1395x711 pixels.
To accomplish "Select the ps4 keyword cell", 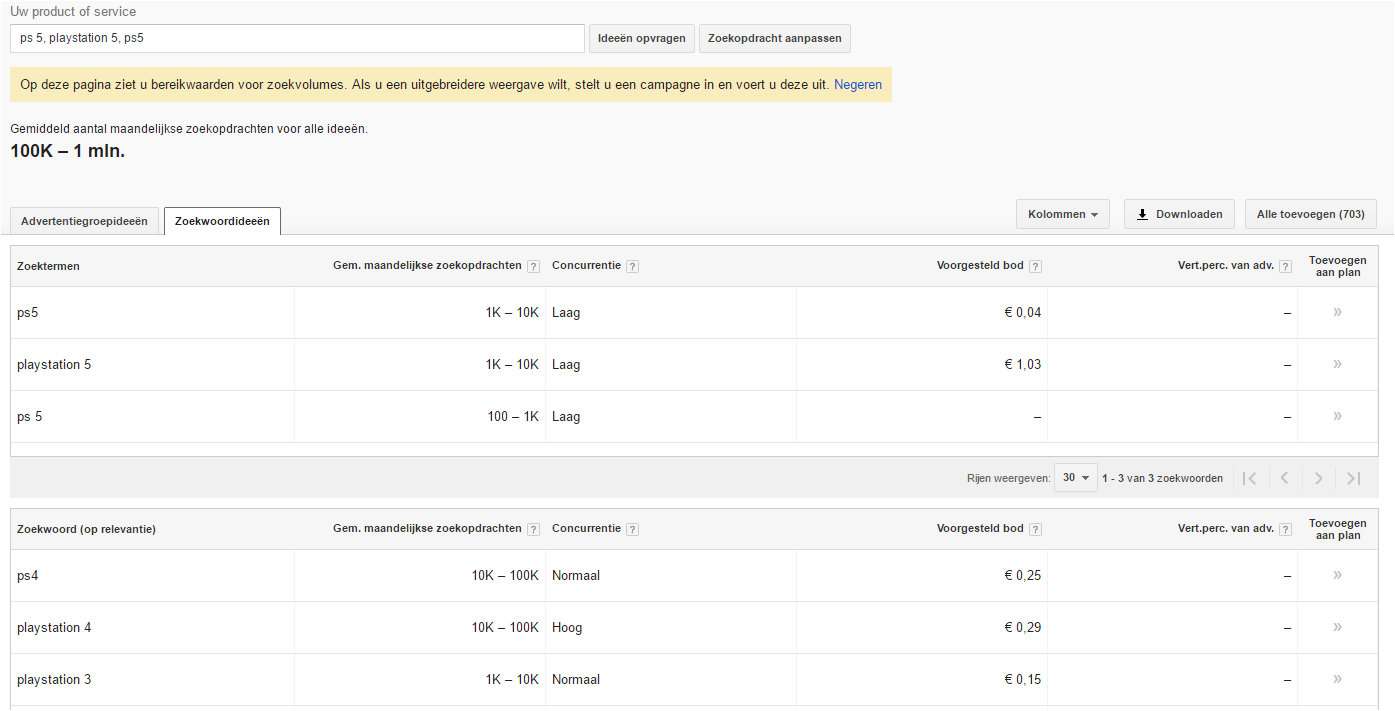I will [x=152, y=575].
